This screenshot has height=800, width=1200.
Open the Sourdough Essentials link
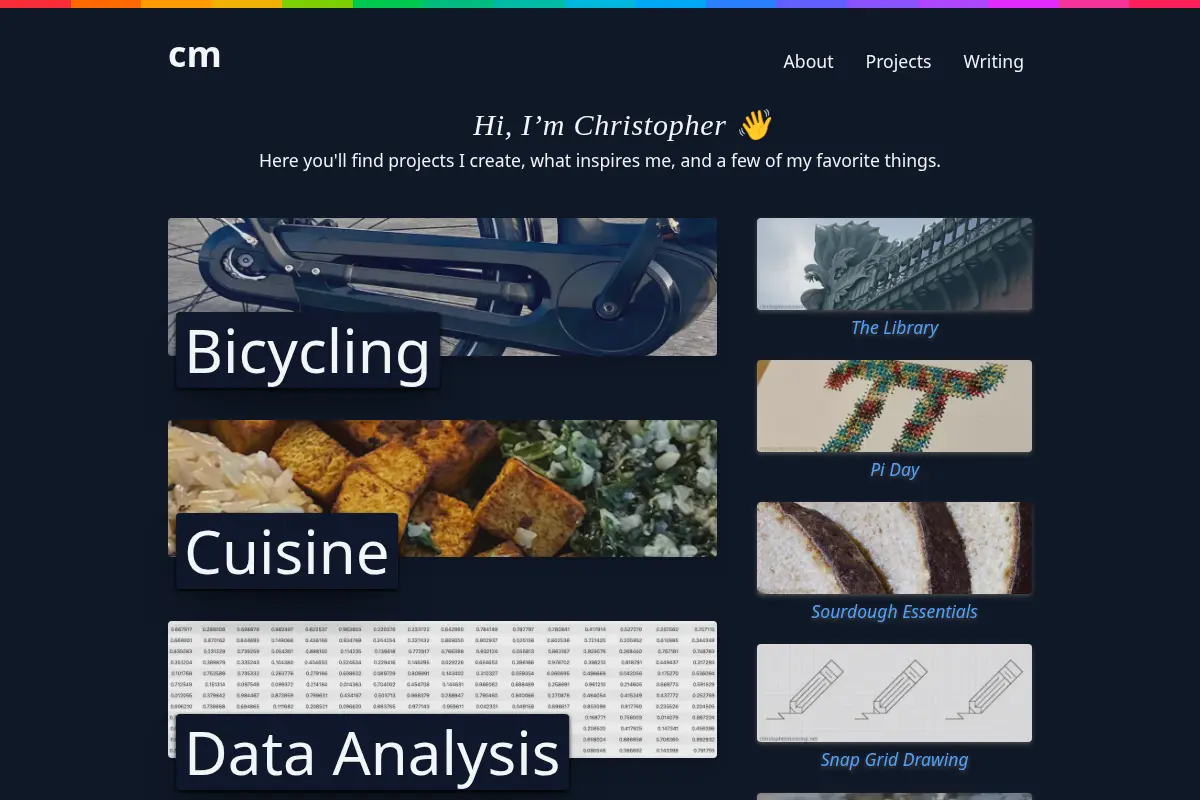pyautogui.click(x=894, y=612)
